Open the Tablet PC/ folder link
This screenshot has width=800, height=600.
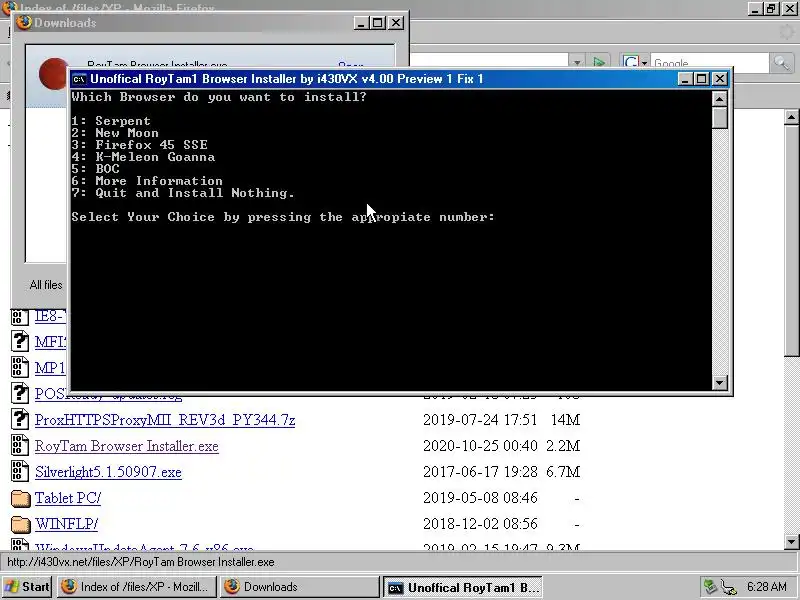coord(68,498)
